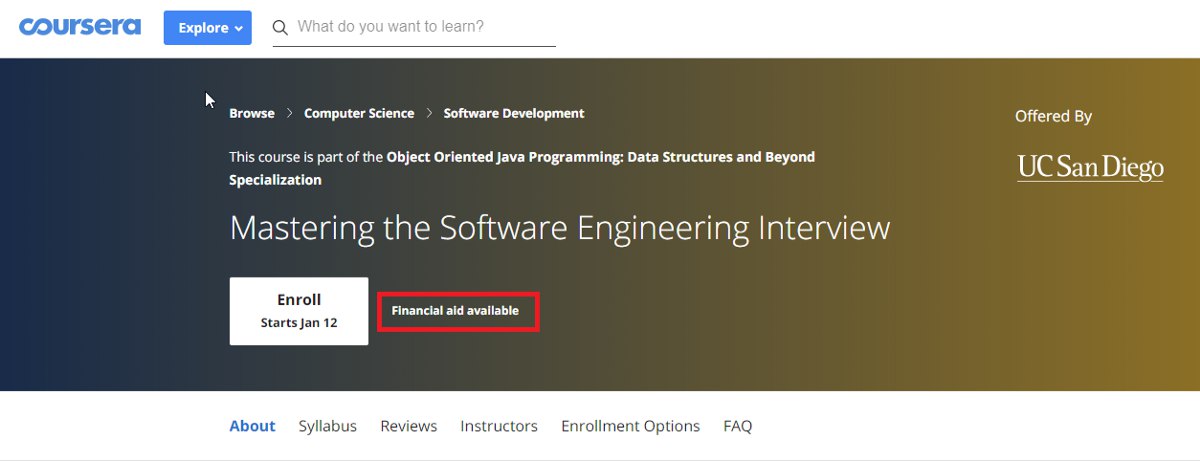
Task: Click chevron separator after Computer Science breadcrumb
Action: coord(429,114)
